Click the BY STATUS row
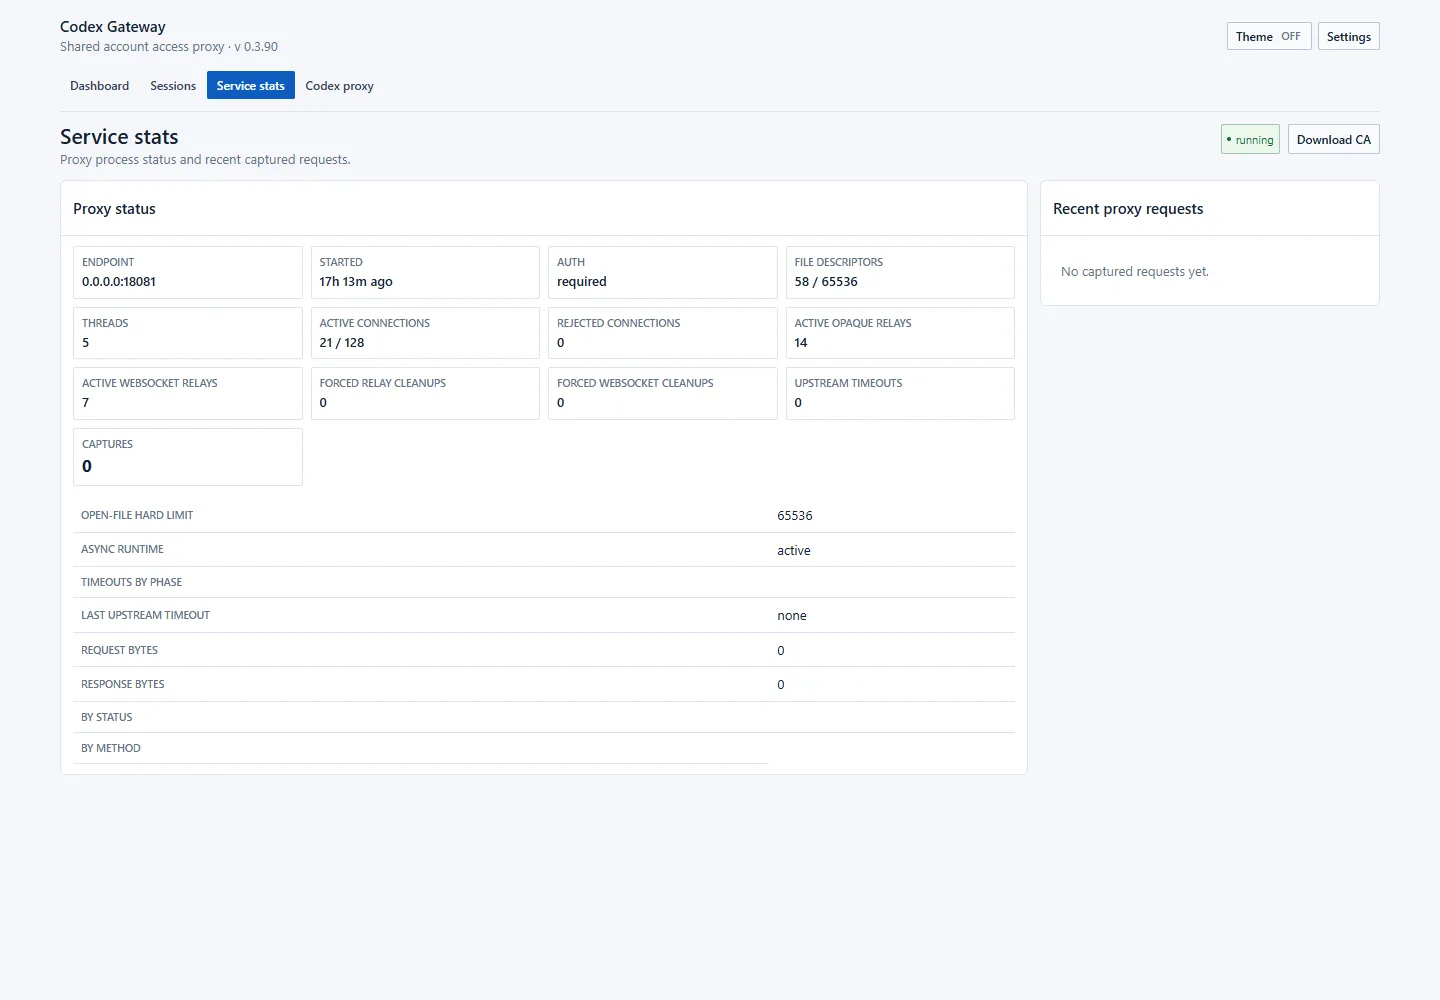Image resolution: width=1440 pixels, height=1000 pixels. 544,717
